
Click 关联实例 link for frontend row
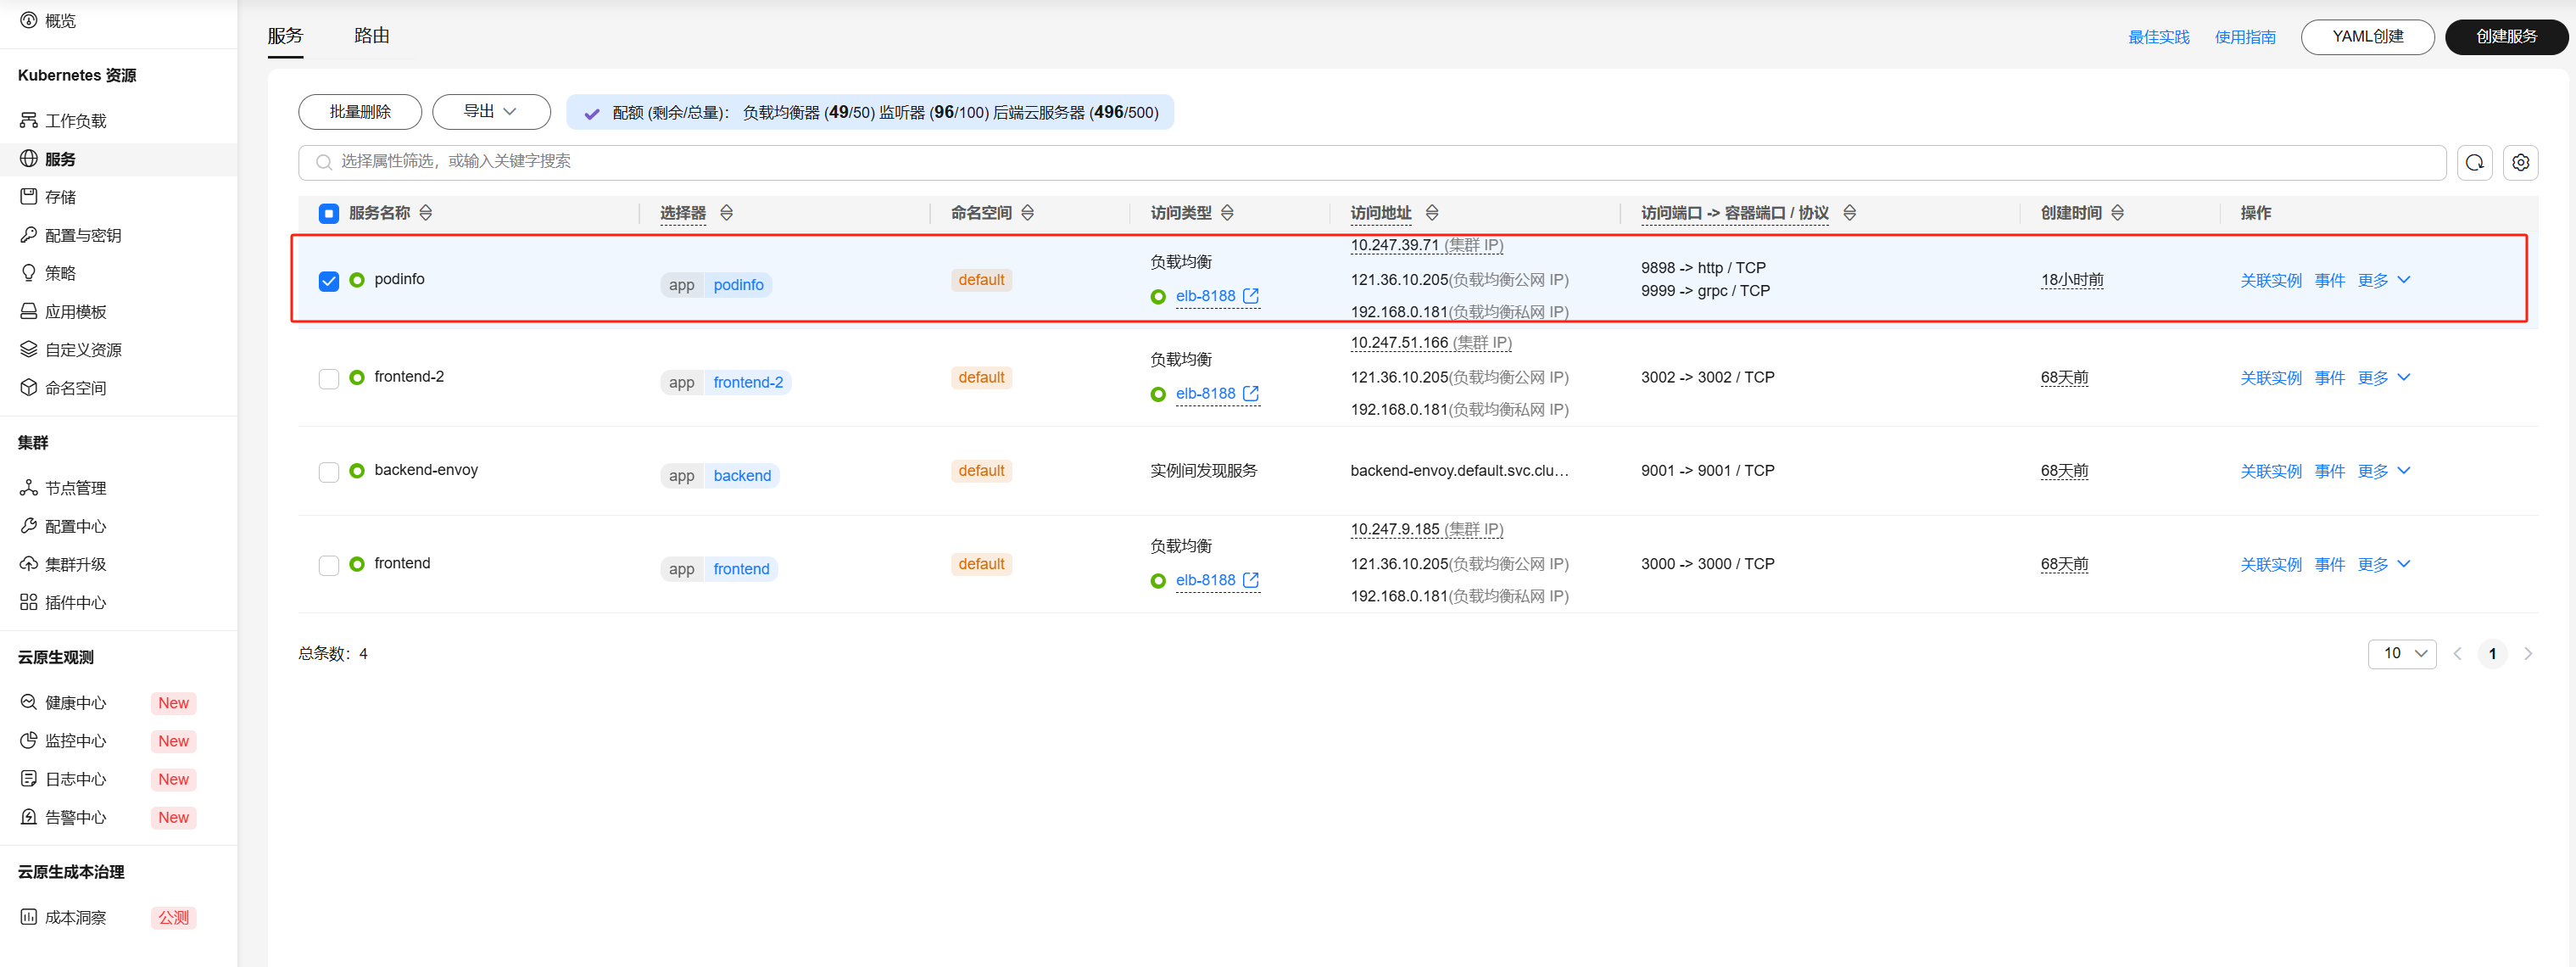click(2270, 565)
